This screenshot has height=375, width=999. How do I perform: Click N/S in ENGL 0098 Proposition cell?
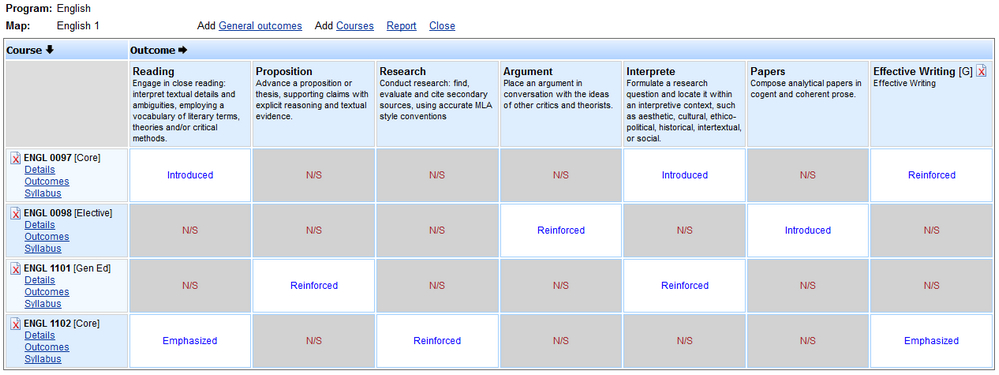click(314, 230)
